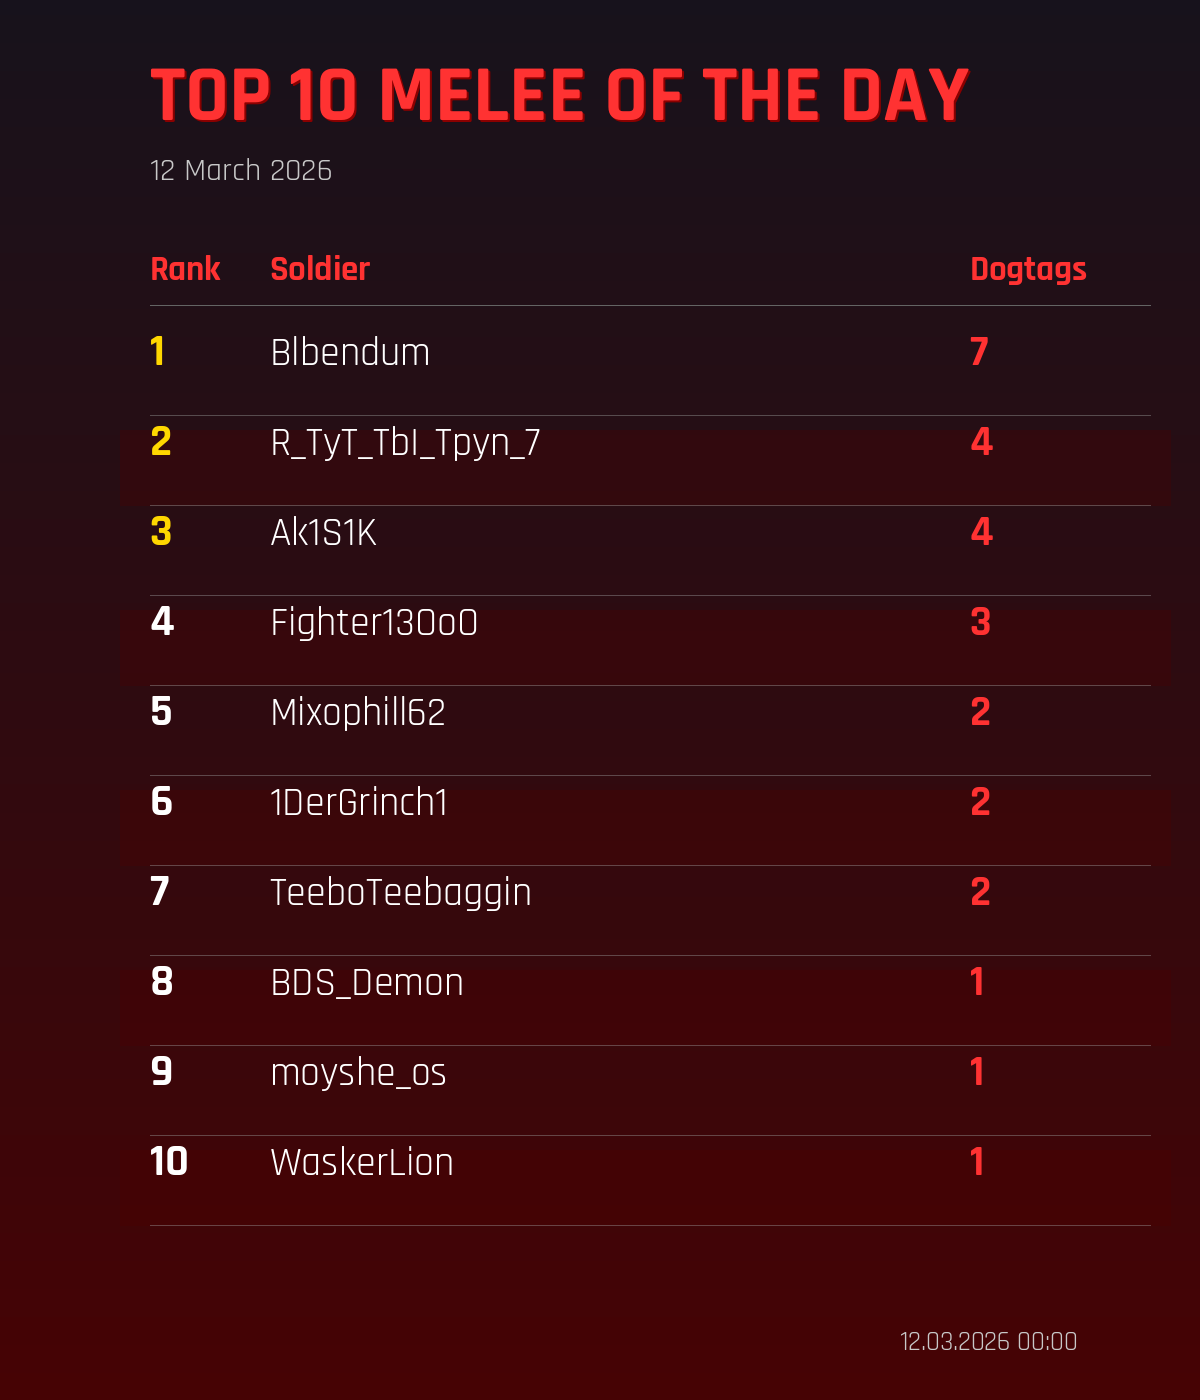Click the Dogtags column header
The height and width of the screenshot is (1400, 1200).
(1028, 270)
